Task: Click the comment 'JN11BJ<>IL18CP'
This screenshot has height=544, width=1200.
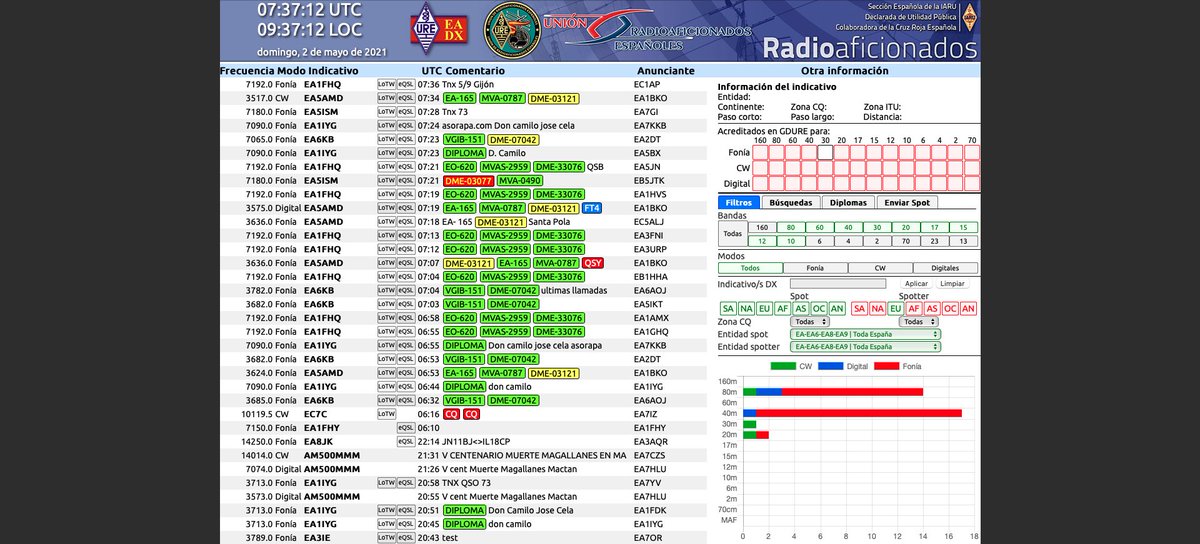Action: 476,441
